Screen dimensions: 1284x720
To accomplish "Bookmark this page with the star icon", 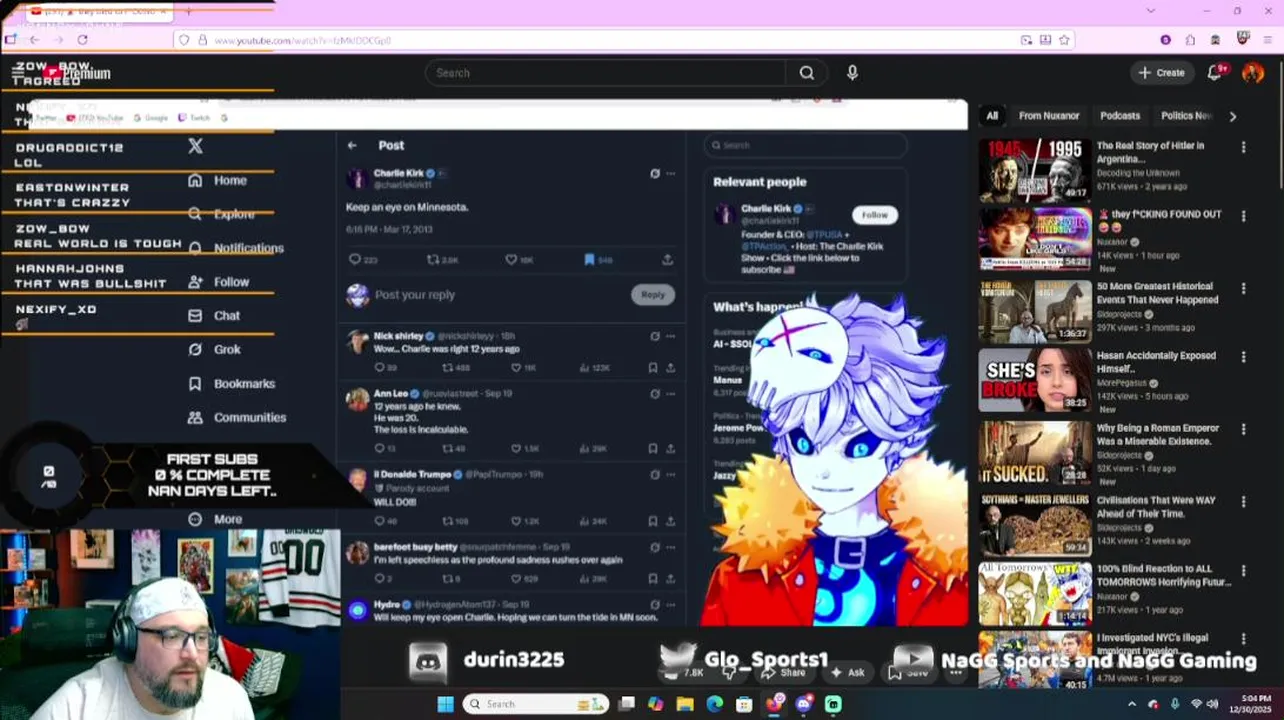I will pyautogui.click(x=1064, y=40).
